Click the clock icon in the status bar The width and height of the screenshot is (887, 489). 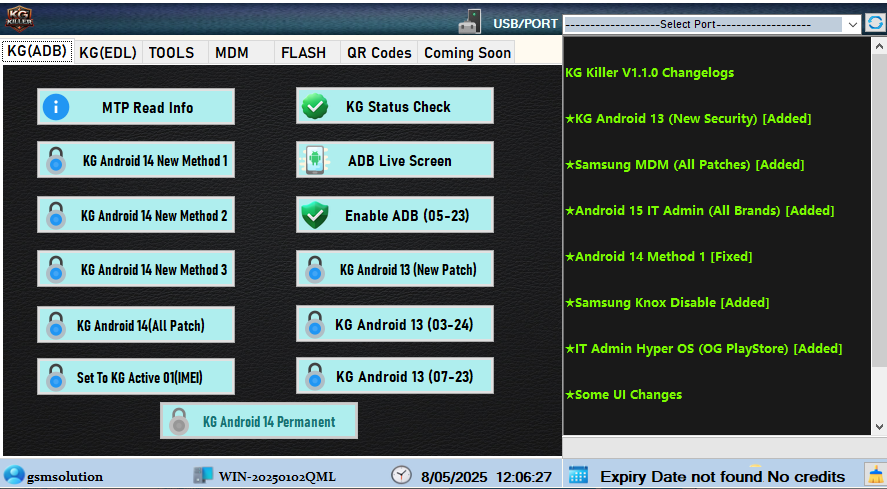[402, 475]
